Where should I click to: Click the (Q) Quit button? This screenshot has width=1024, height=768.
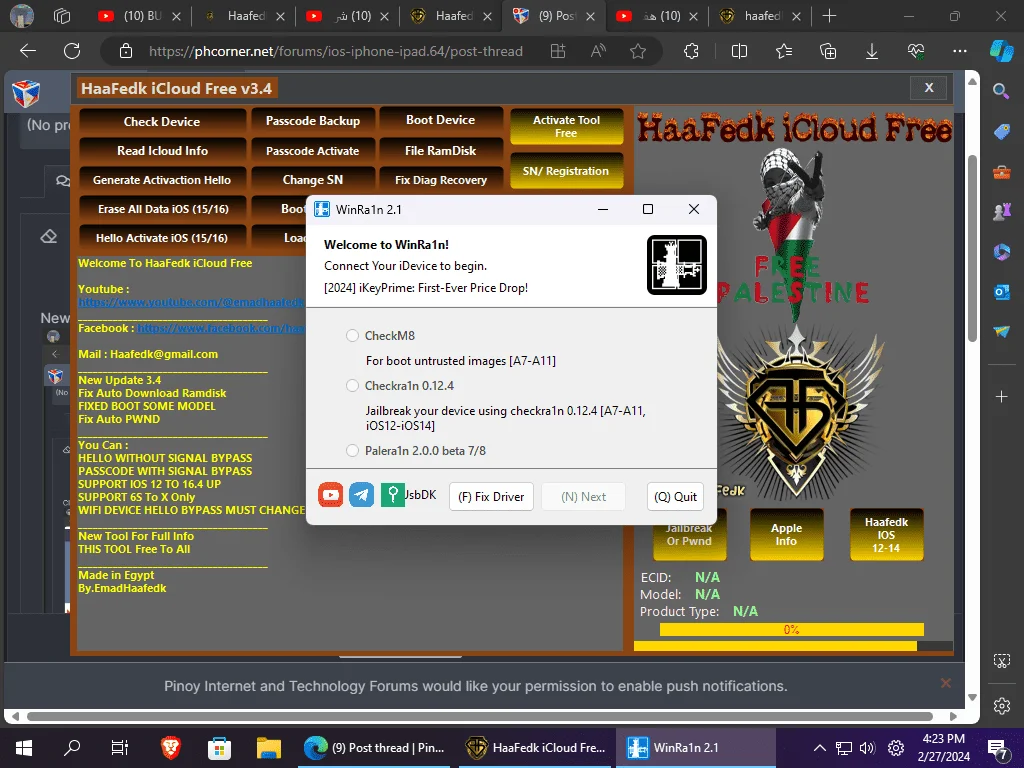coord(675,497)
